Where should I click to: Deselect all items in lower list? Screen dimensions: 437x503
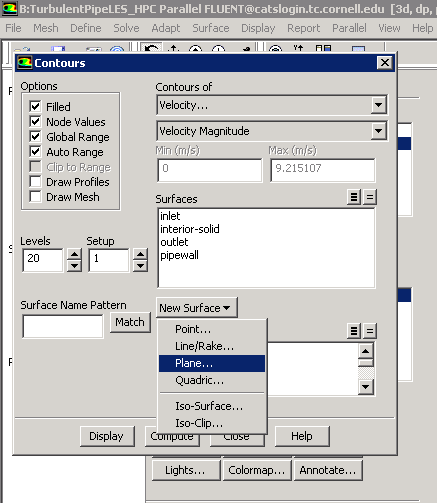tap(370, 331)
